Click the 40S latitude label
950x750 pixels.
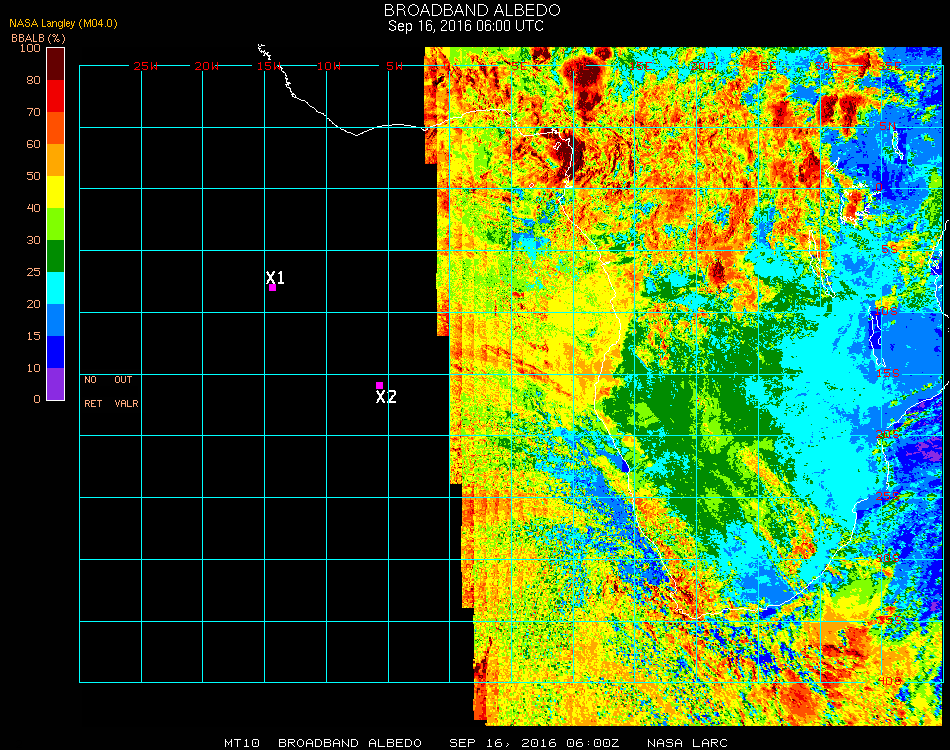point(889,681)
